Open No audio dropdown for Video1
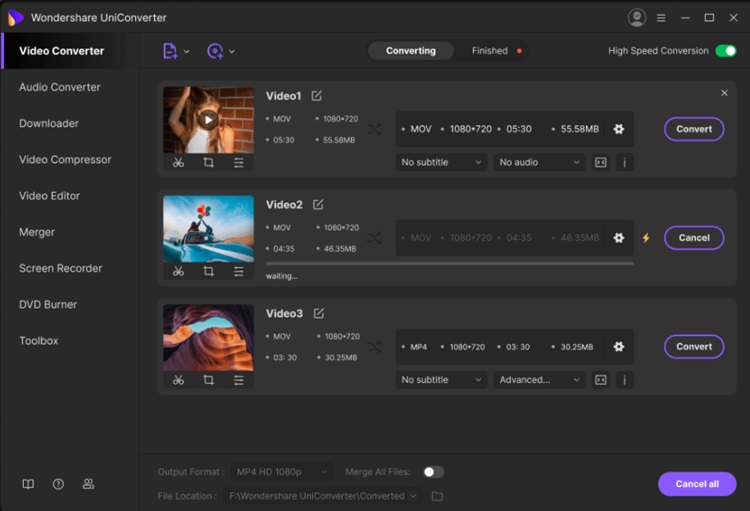Image resolution: width=750 pixels, height=511 pixels. point(539,162)
